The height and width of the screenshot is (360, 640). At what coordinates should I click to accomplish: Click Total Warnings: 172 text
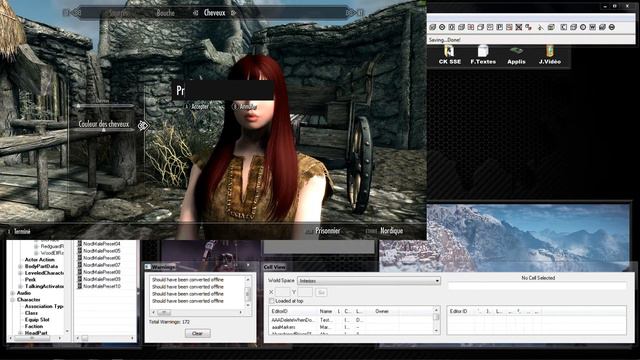[169, 322]
